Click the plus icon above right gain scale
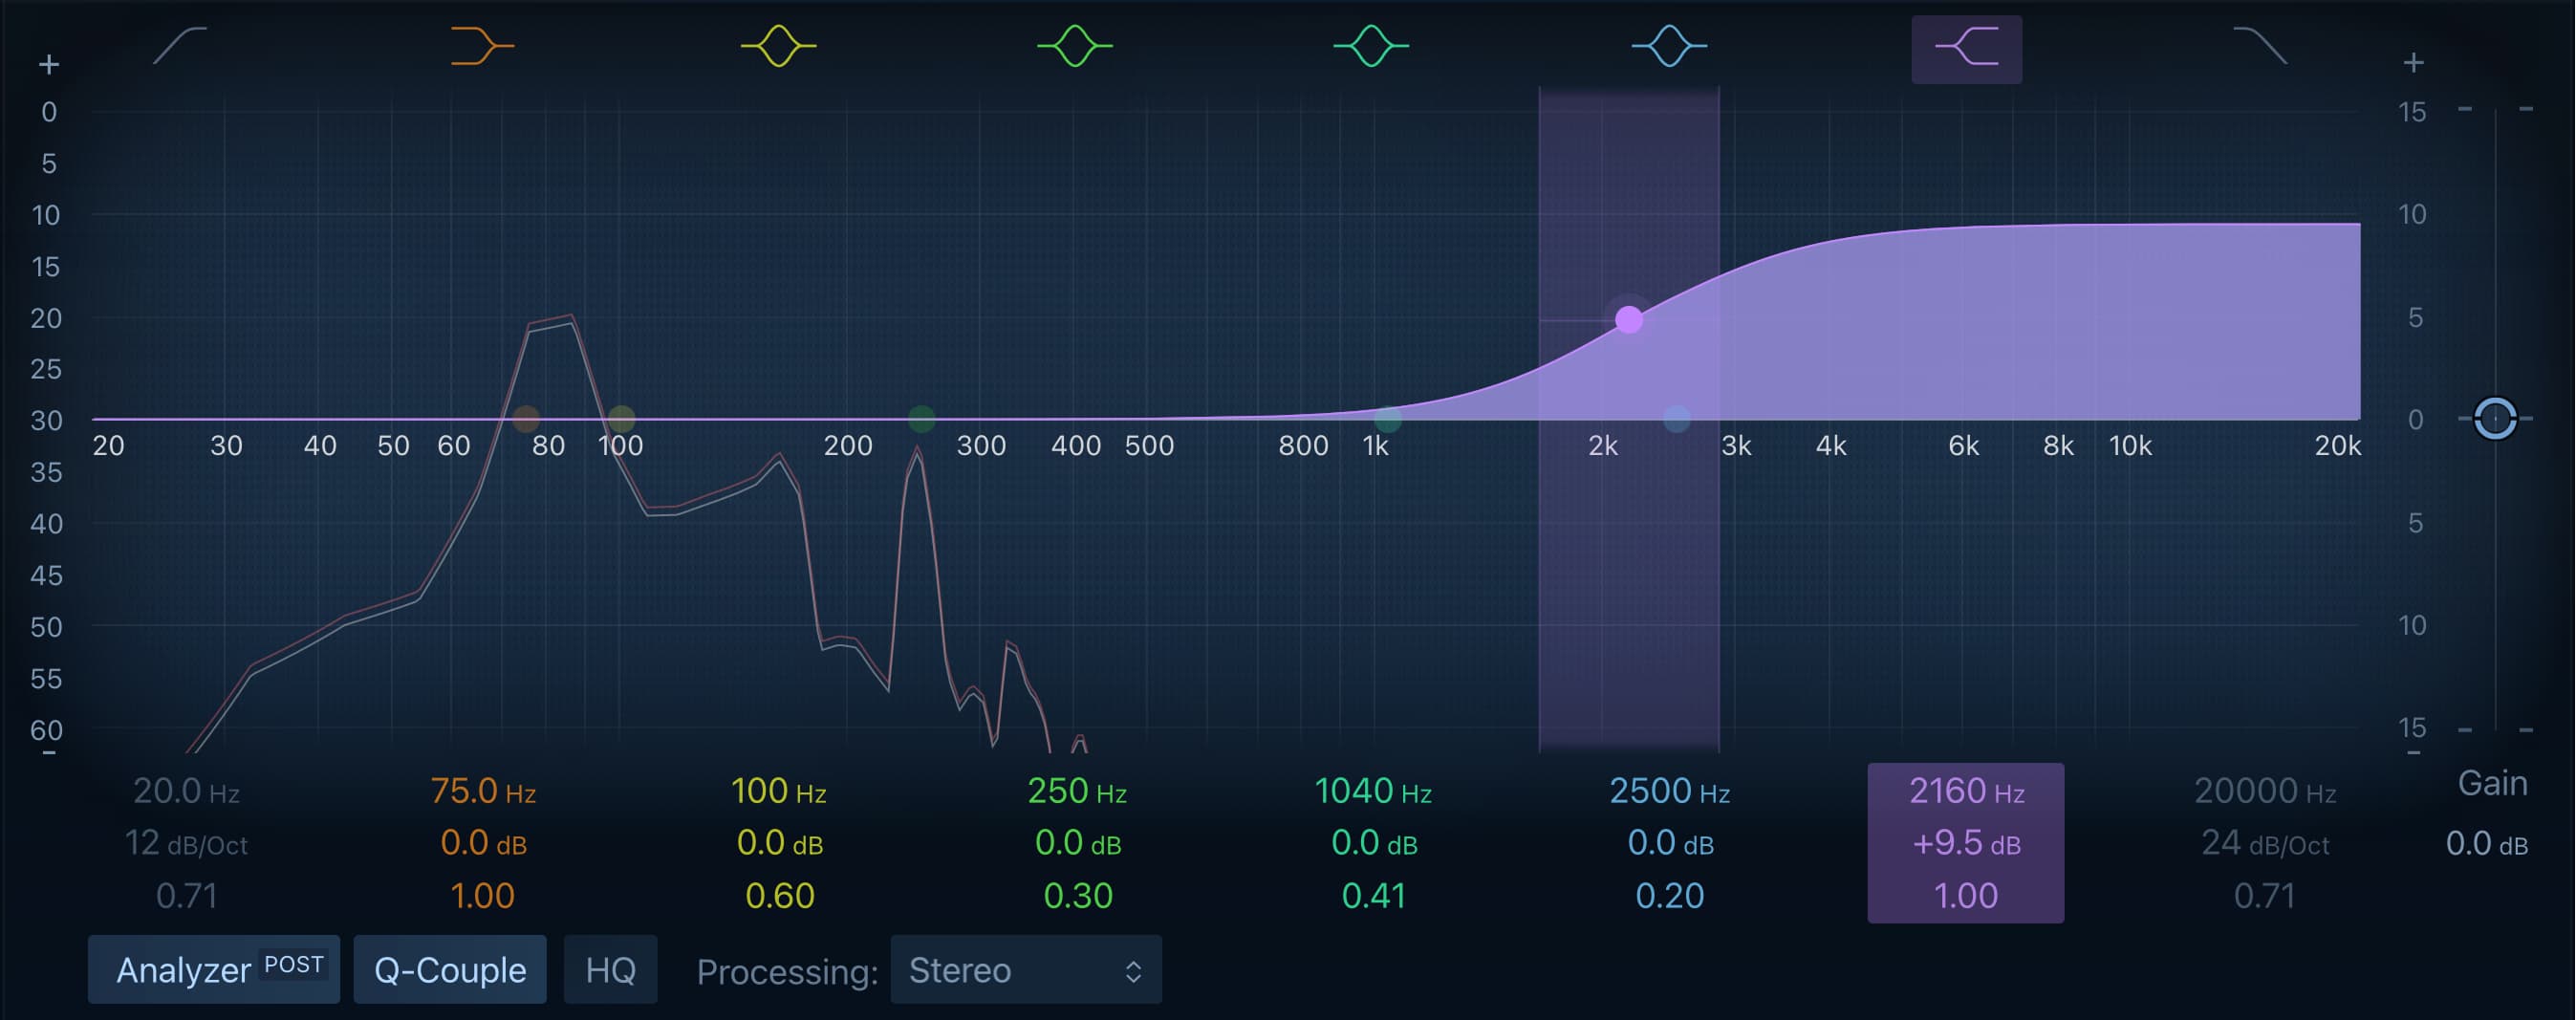 pyautogui.click(x=2413, y=63)
